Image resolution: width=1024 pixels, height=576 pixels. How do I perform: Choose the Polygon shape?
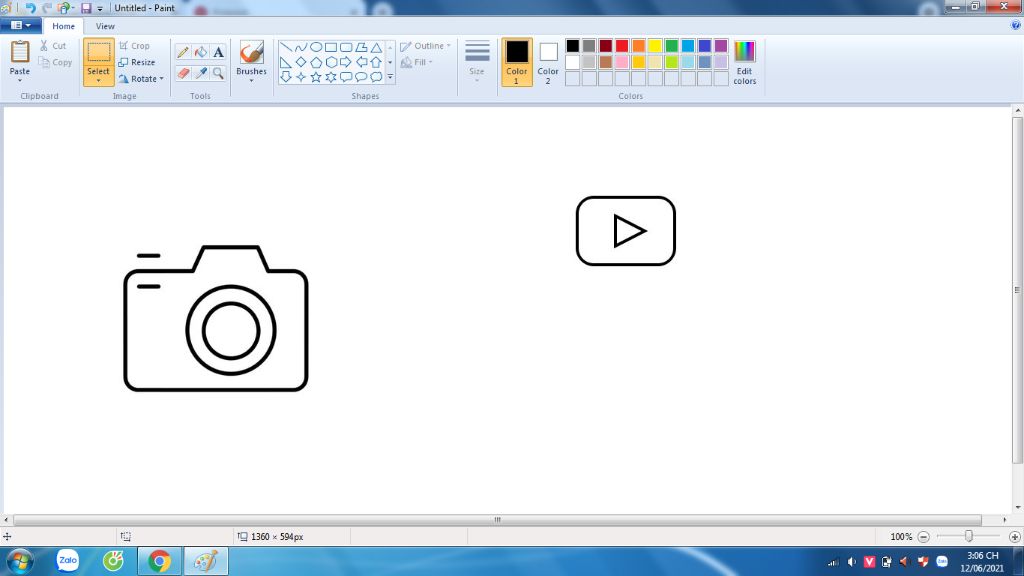[x=361, y=48]
